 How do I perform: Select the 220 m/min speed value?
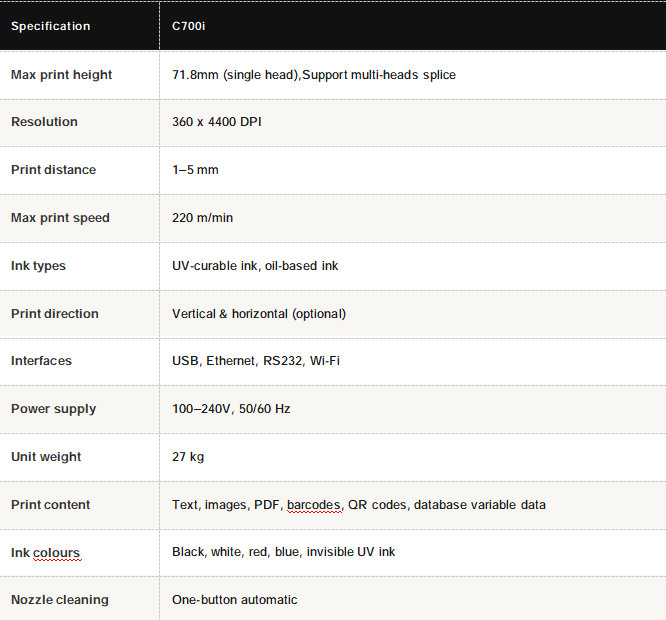click(x=203, y=218)
